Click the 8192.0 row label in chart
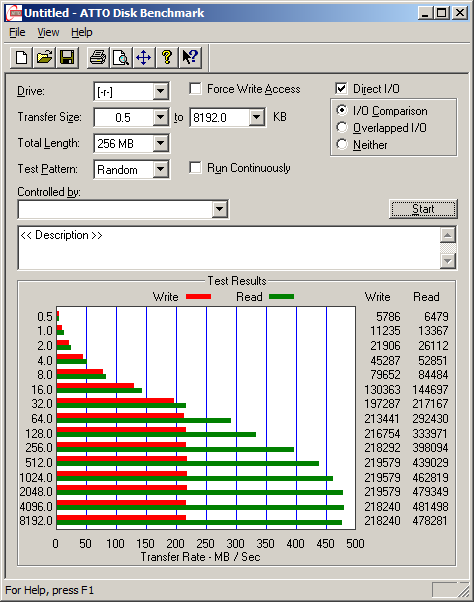The width and height of the screenshot is (474, 602). click(x=36, y=521)
